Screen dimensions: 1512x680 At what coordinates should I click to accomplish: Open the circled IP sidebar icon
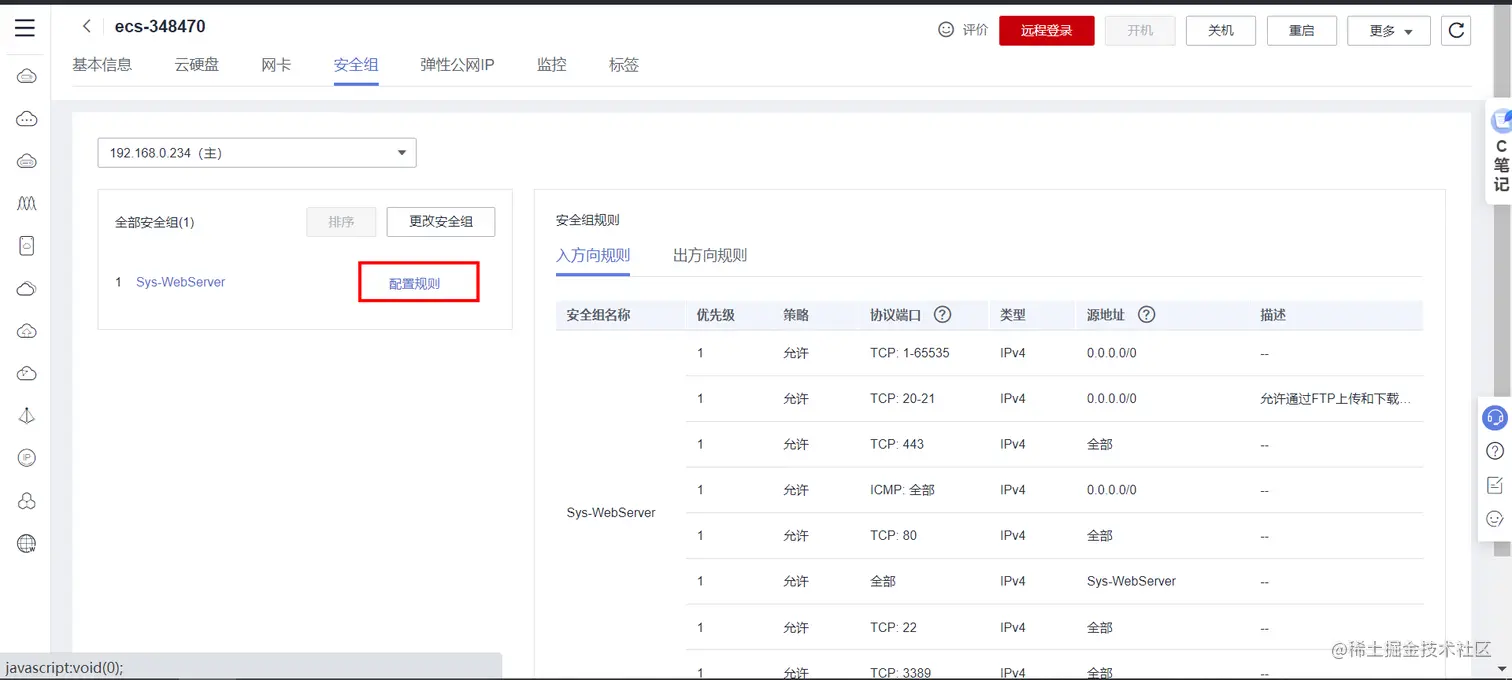pos(27,458)
